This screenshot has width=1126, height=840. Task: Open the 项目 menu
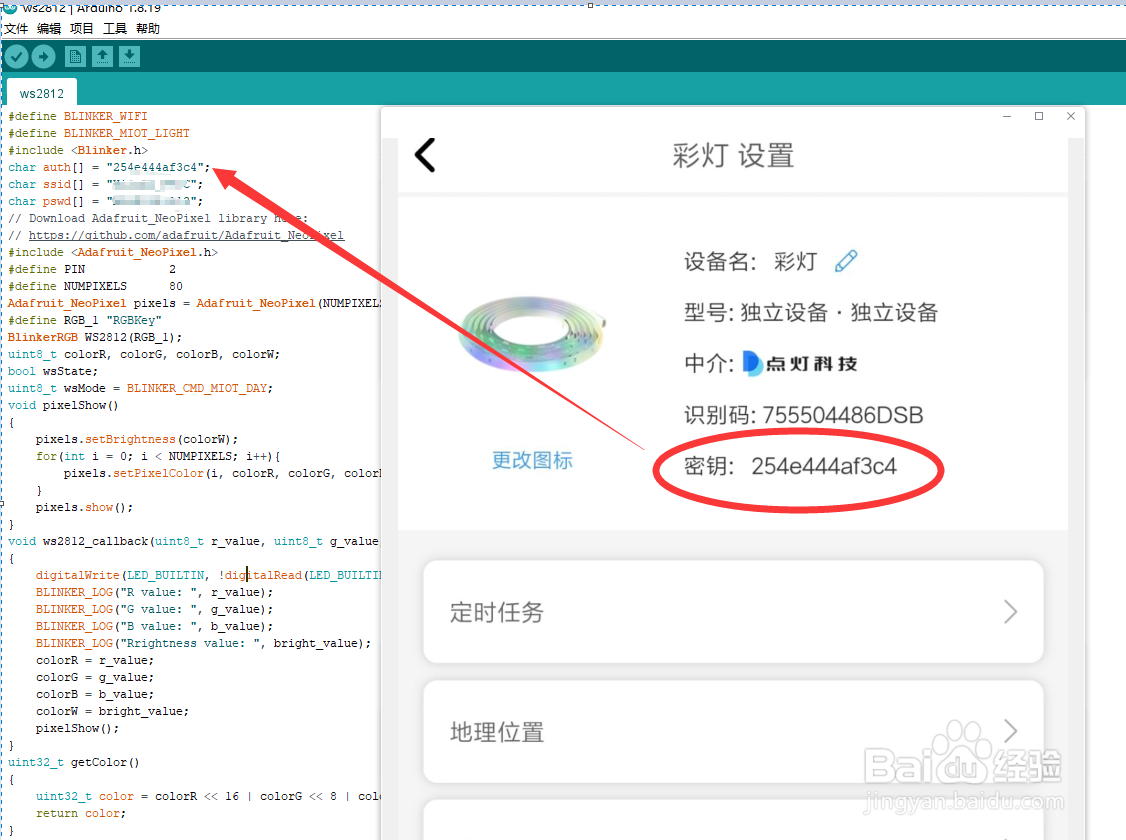(82, 29)
